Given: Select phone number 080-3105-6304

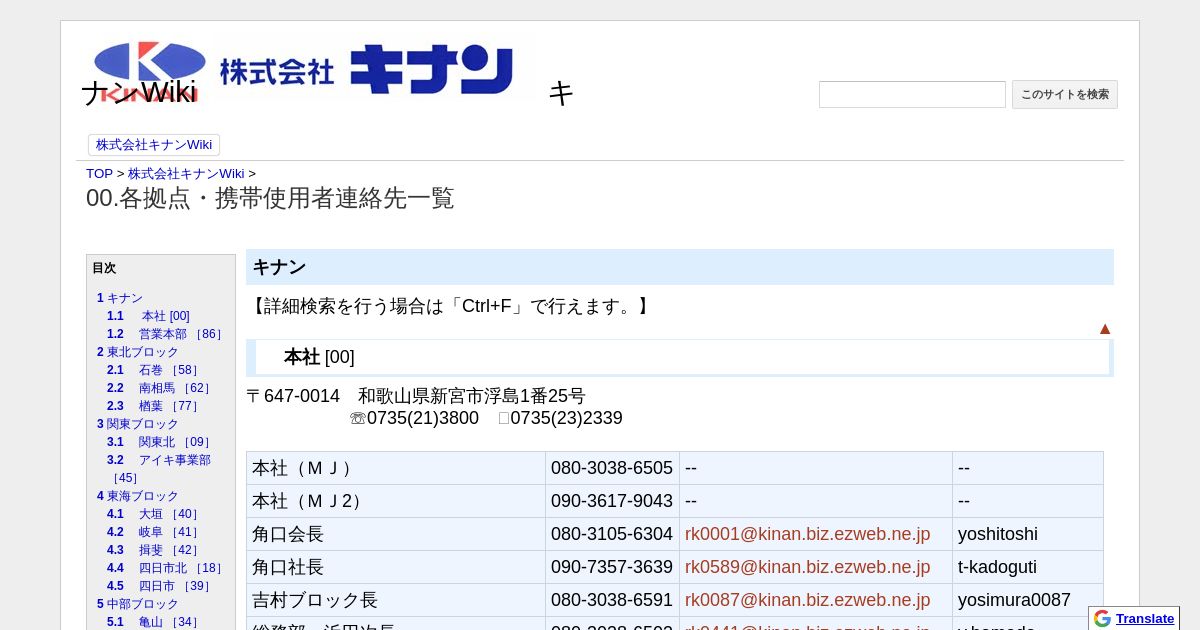Looking at the screenshot, I should pyautogui.click(x=612, y=534).
